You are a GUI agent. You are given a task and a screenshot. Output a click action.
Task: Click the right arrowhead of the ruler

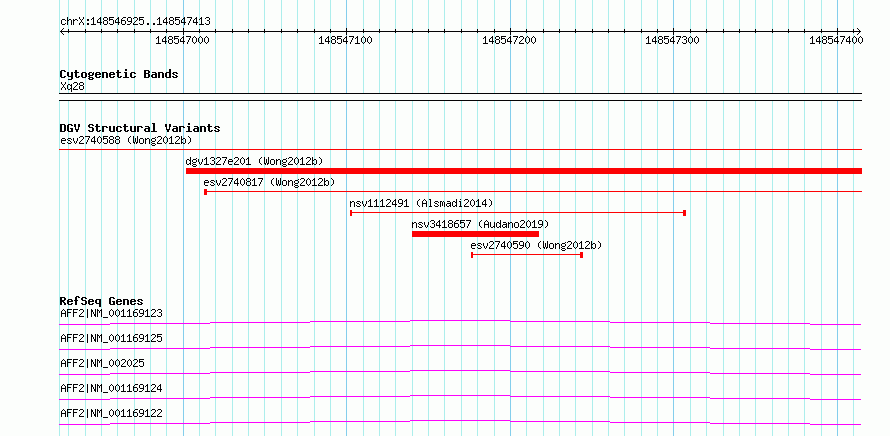pyautogui.click(x=859, y=31)
